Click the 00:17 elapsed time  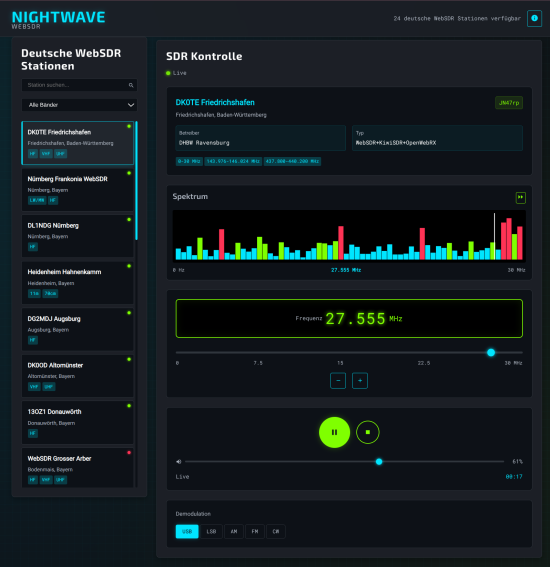(x=514, y=477)
